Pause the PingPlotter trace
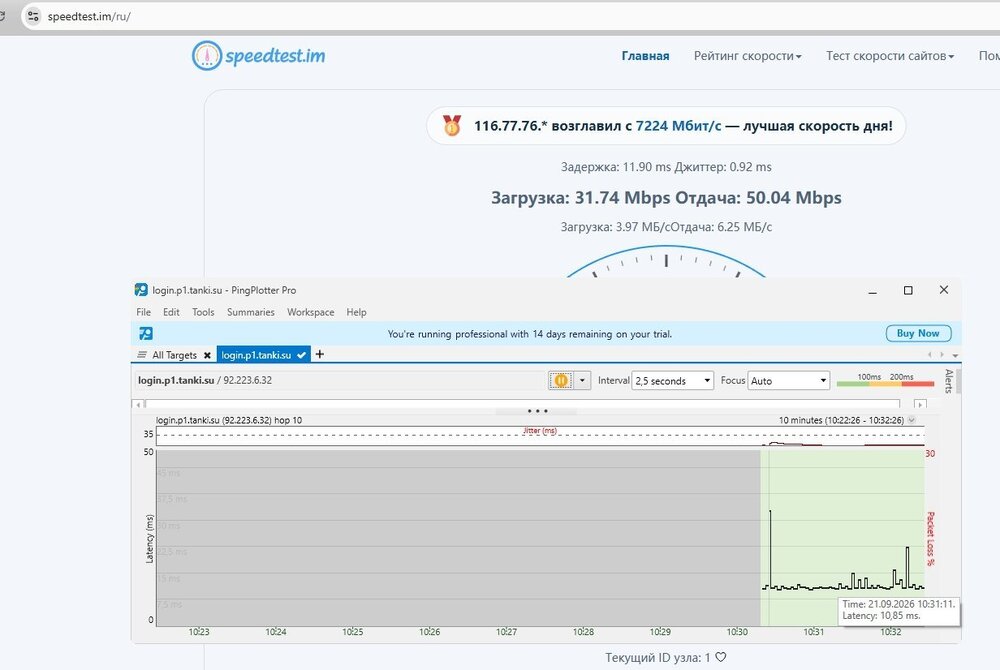Image resolution: width=1000 pixels, height=670 pixels. 561,381
